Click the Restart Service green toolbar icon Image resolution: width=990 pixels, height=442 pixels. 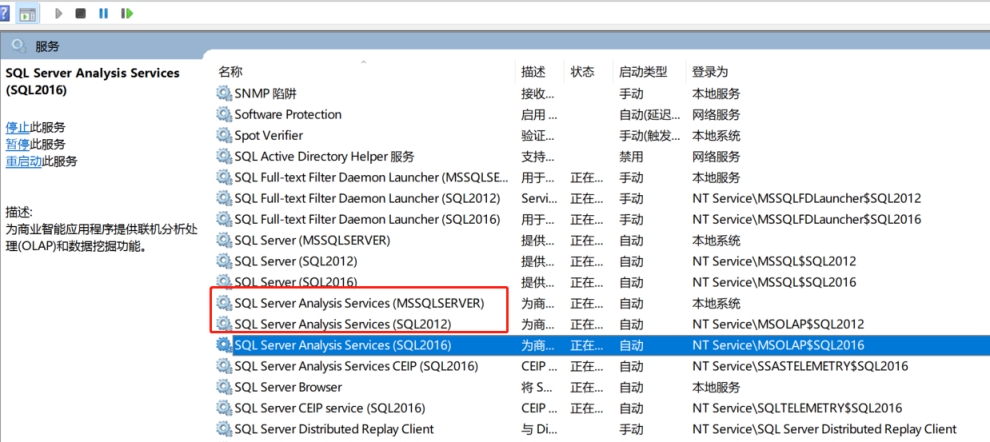coord(127,13)
